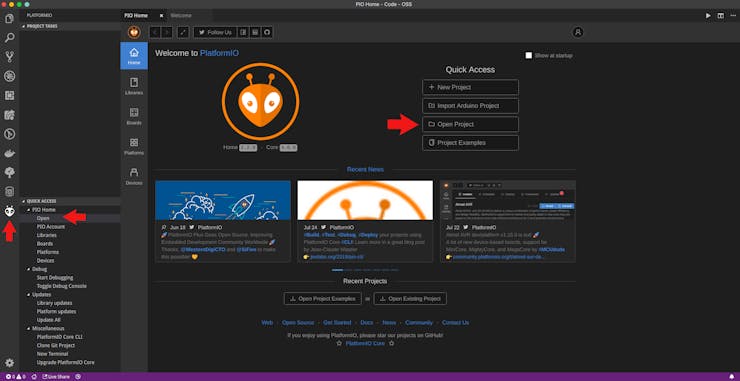This screenshot has width=740, height=381.
Task: Go to Platforms in PIO Home sidebar
Action: coord(134,146)
